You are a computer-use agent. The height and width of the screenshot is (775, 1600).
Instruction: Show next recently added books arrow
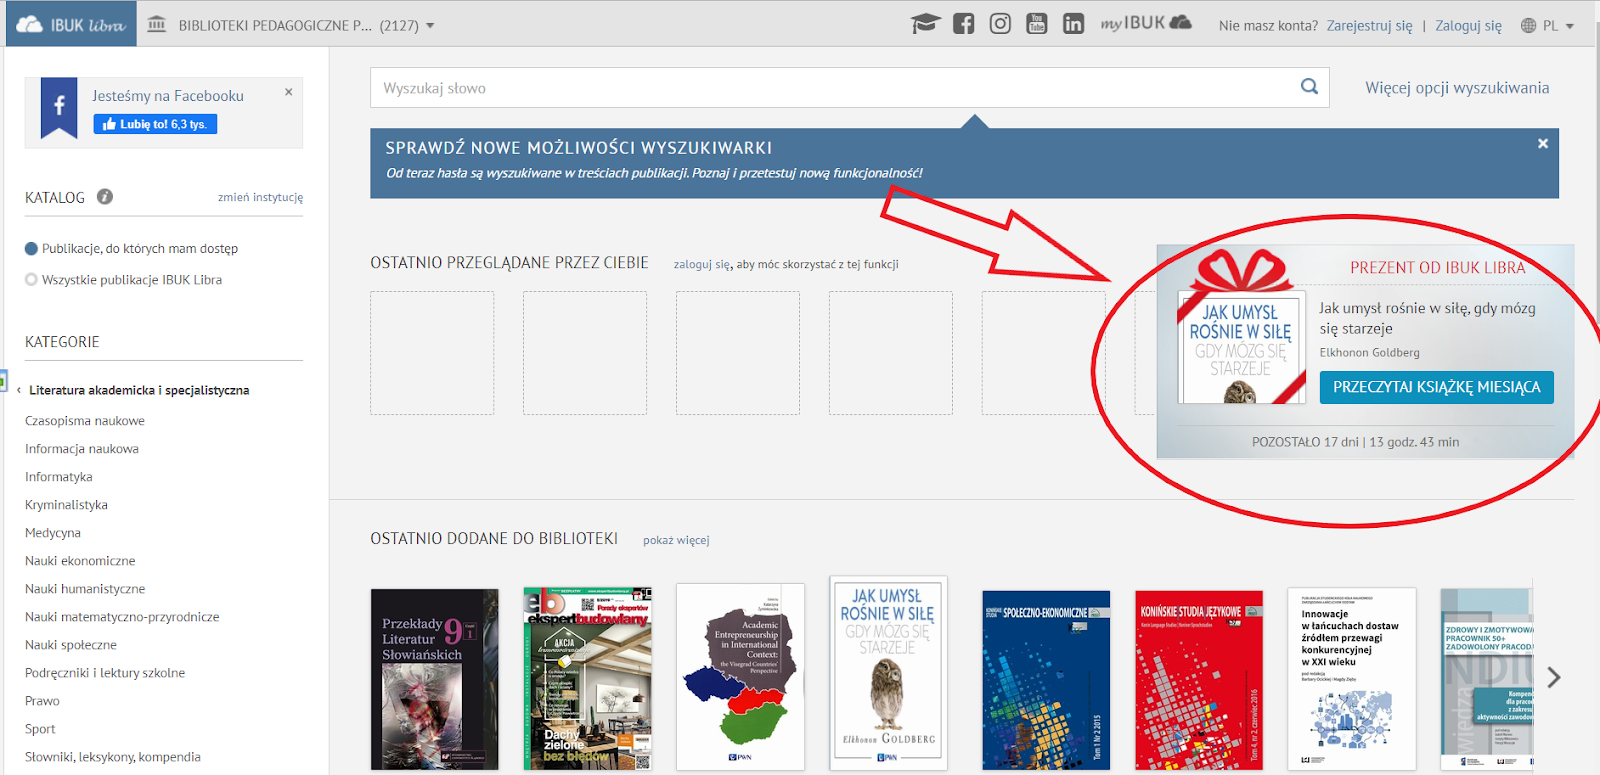coord(1553,677)
